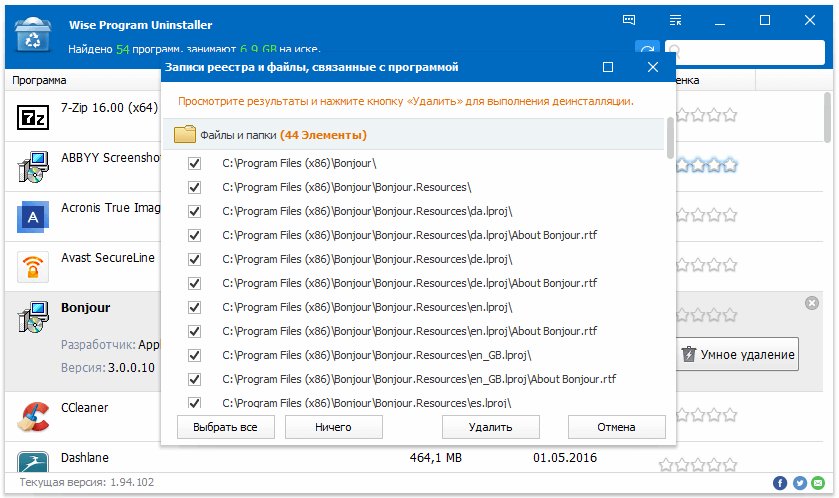Click the Bonjour version 3.0.0.10 text

coord(131,367)
